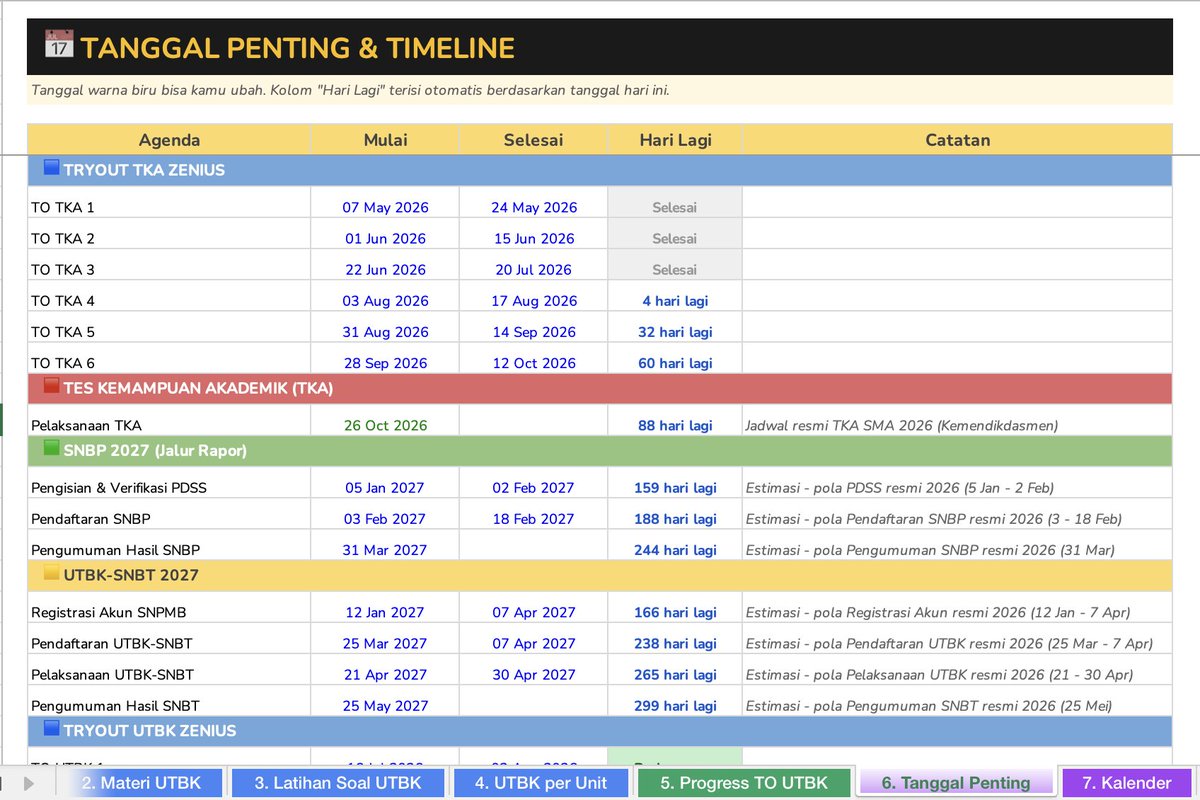Select the UTBK-SNBT 2027 section header
The height and width of the screenshot is (800, 1200).
(x=599, y=575)
